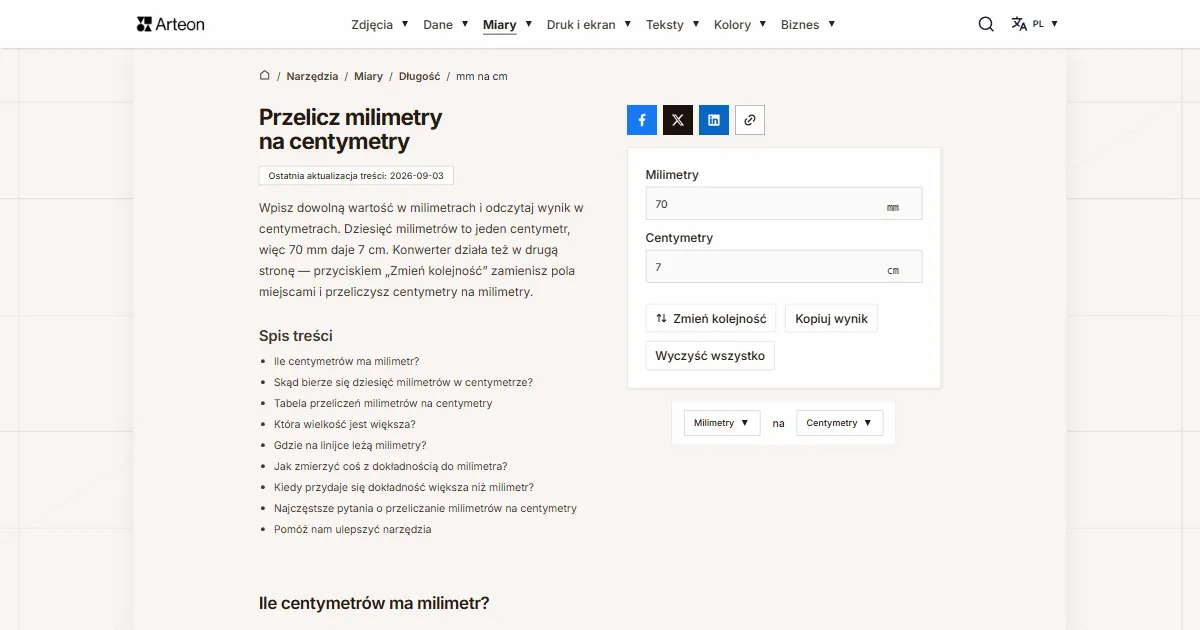Click the Wyczyść wszystko button
Image resolution: width=1200 pixels, height=630 pixels.
[x=710, y=356]
